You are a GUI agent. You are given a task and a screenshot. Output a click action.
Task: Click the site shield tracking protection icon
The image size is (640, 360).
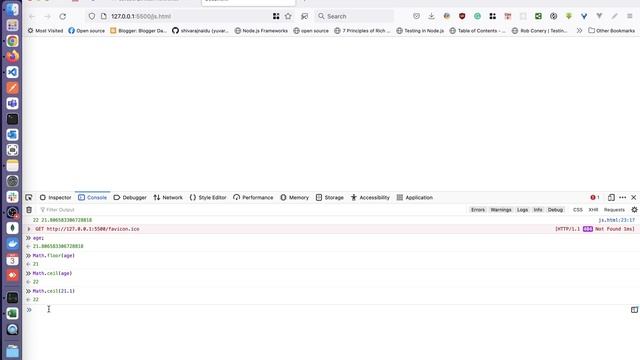click(92, 16)
